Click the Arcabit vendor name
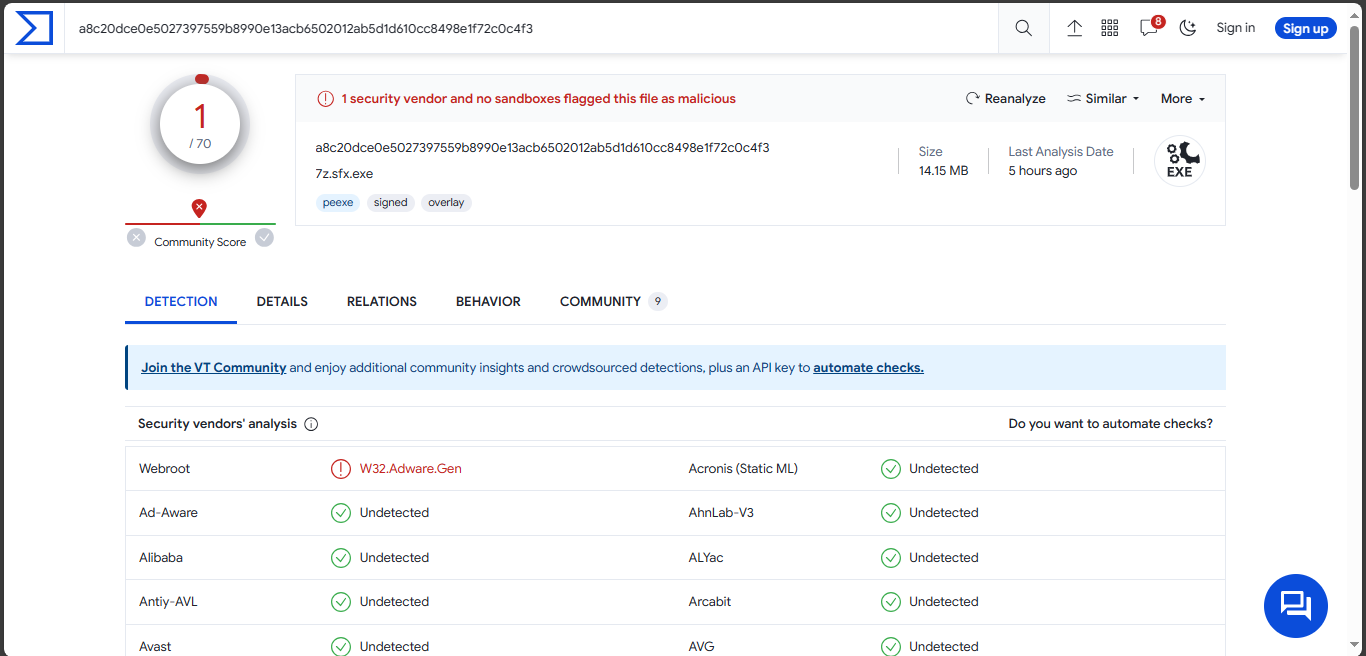 pos(710,602)
